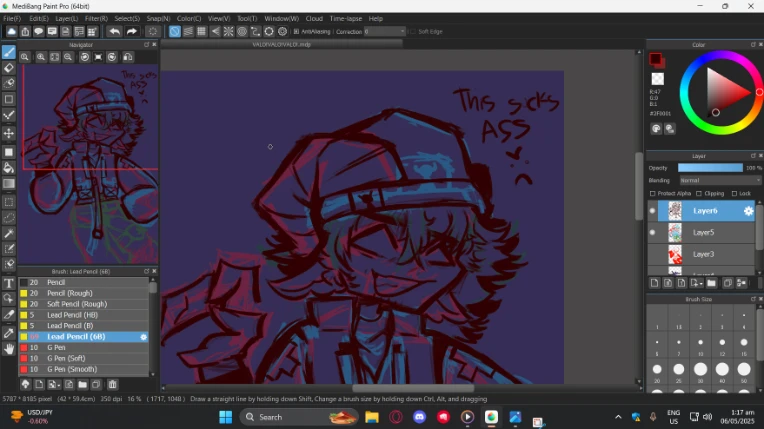Click taskbar Search box
The height and width of the screenshot is (429, 764).
click(299, 417)
